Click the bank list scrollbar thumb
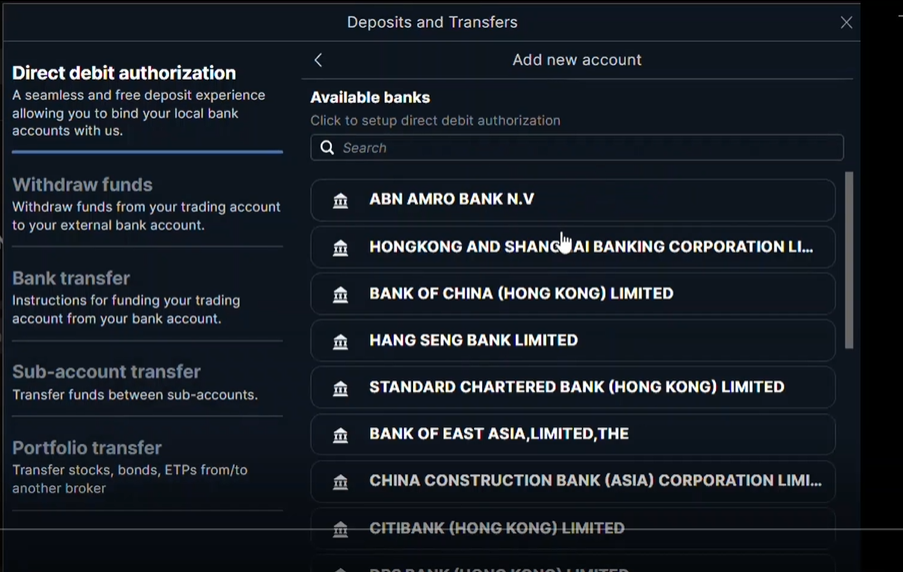903x572 pixels. tap(849, 260)
